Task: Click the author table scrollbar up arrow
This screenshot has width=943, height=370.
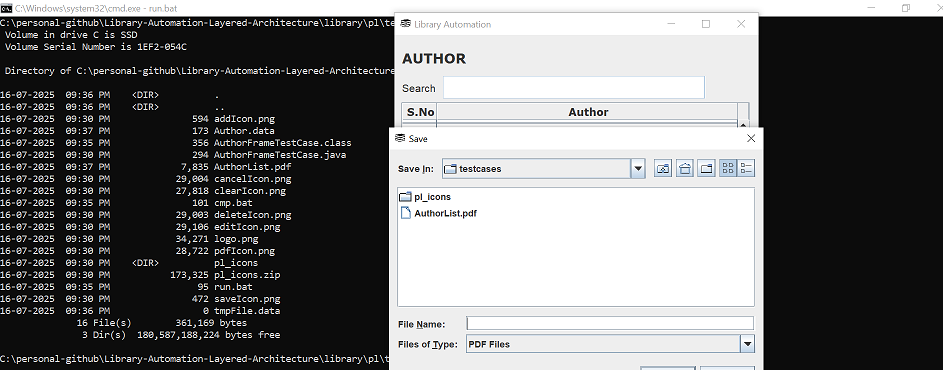Action: click(x=743, y=125)
